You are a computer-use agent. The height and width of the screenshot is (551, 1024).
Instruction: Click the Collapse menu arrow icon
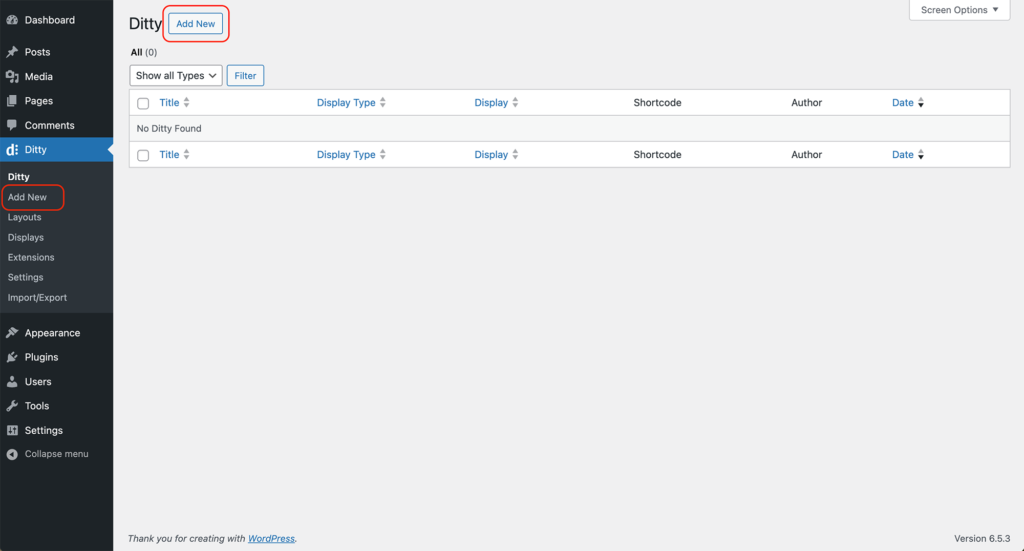click(12, 454)
